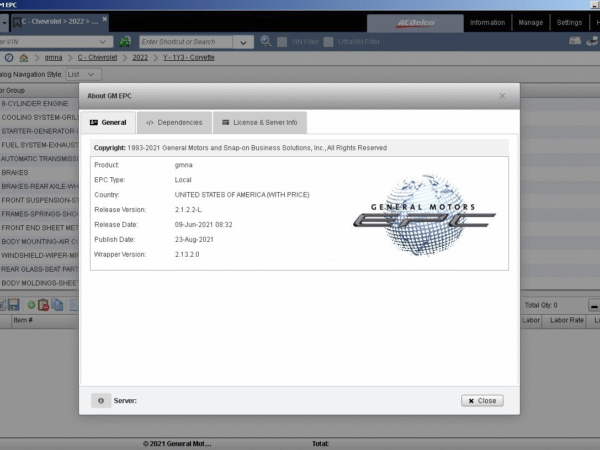
Task: Click the Enter Shortcut or Search field
Action: click(186, 42)
